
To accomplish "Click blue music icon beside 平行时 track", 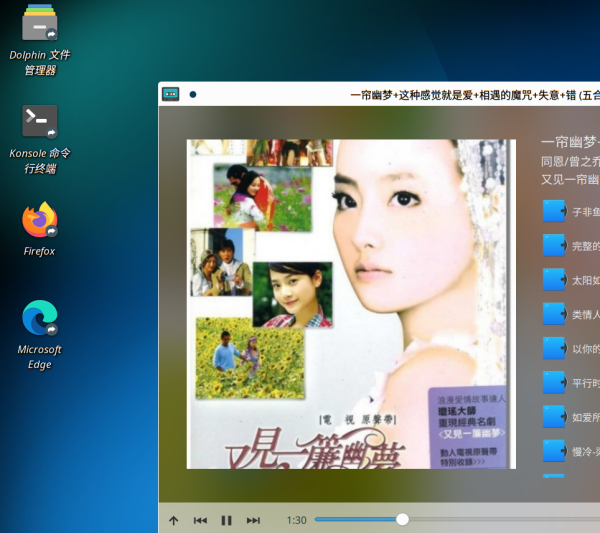I will 554,382.
